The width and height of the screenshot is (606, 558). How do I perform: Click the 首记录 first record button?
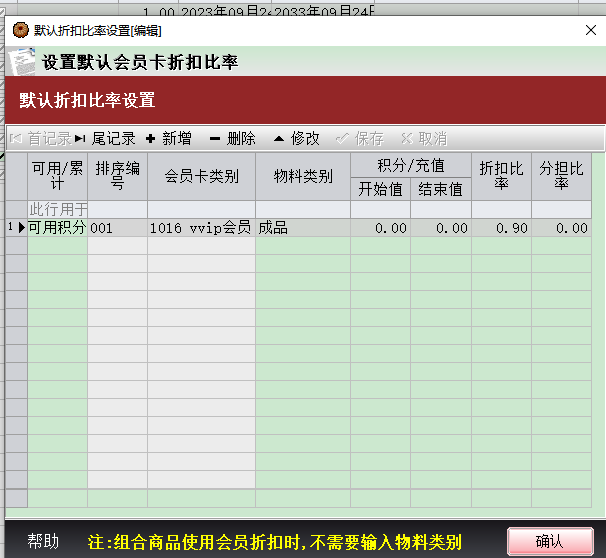coord(41,138)
